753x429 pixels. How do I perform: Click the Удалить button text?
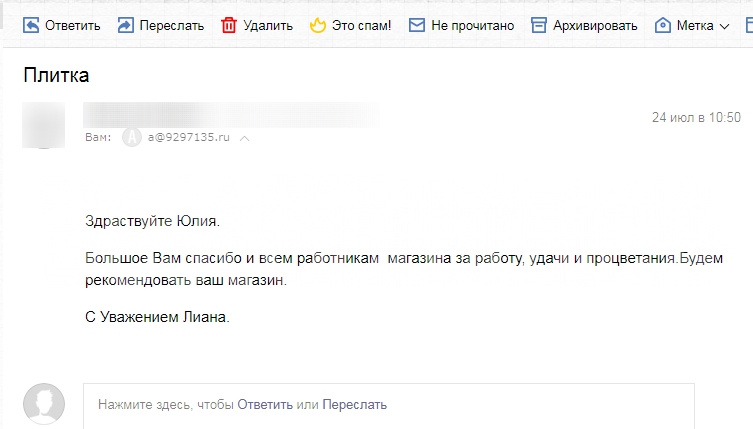click(x=268, y=25)
